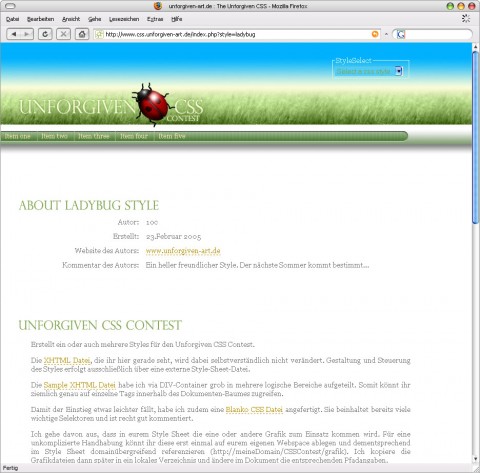The height and width of the screenshot is (473, 480).
Task: Click the StyleSelect legend label
Action: coord(353,60)
